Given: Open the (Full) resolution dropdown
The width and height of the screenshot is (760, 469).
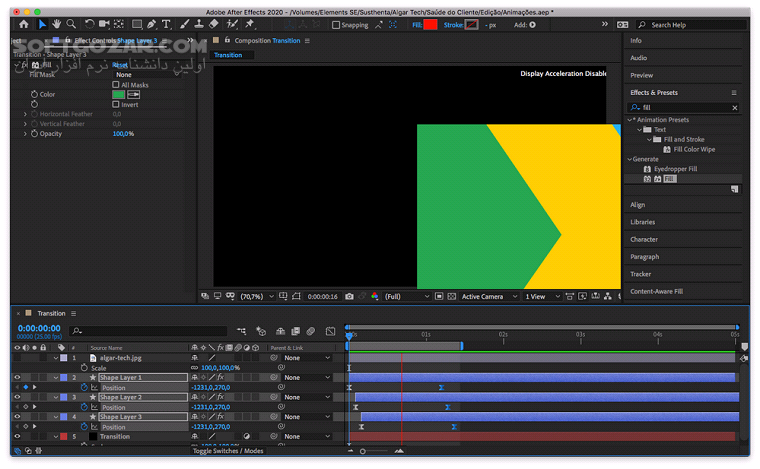Looking at the screenshot, I should (407, 297).
